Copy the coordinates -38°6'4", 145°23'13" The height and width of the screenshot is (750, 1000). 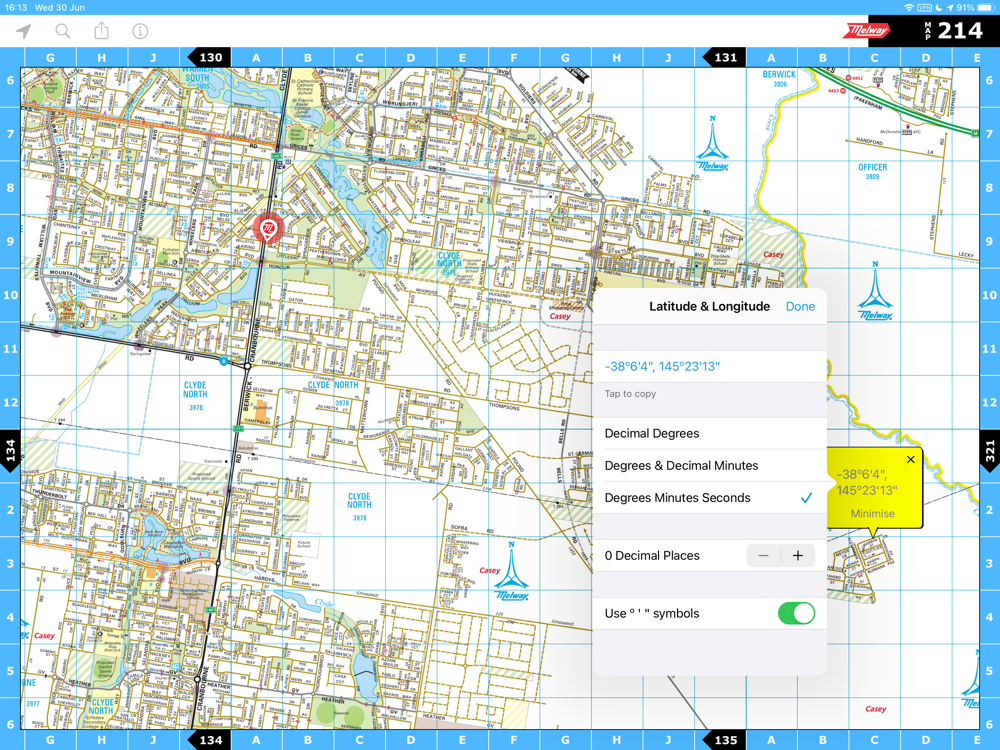pos(662,367)
